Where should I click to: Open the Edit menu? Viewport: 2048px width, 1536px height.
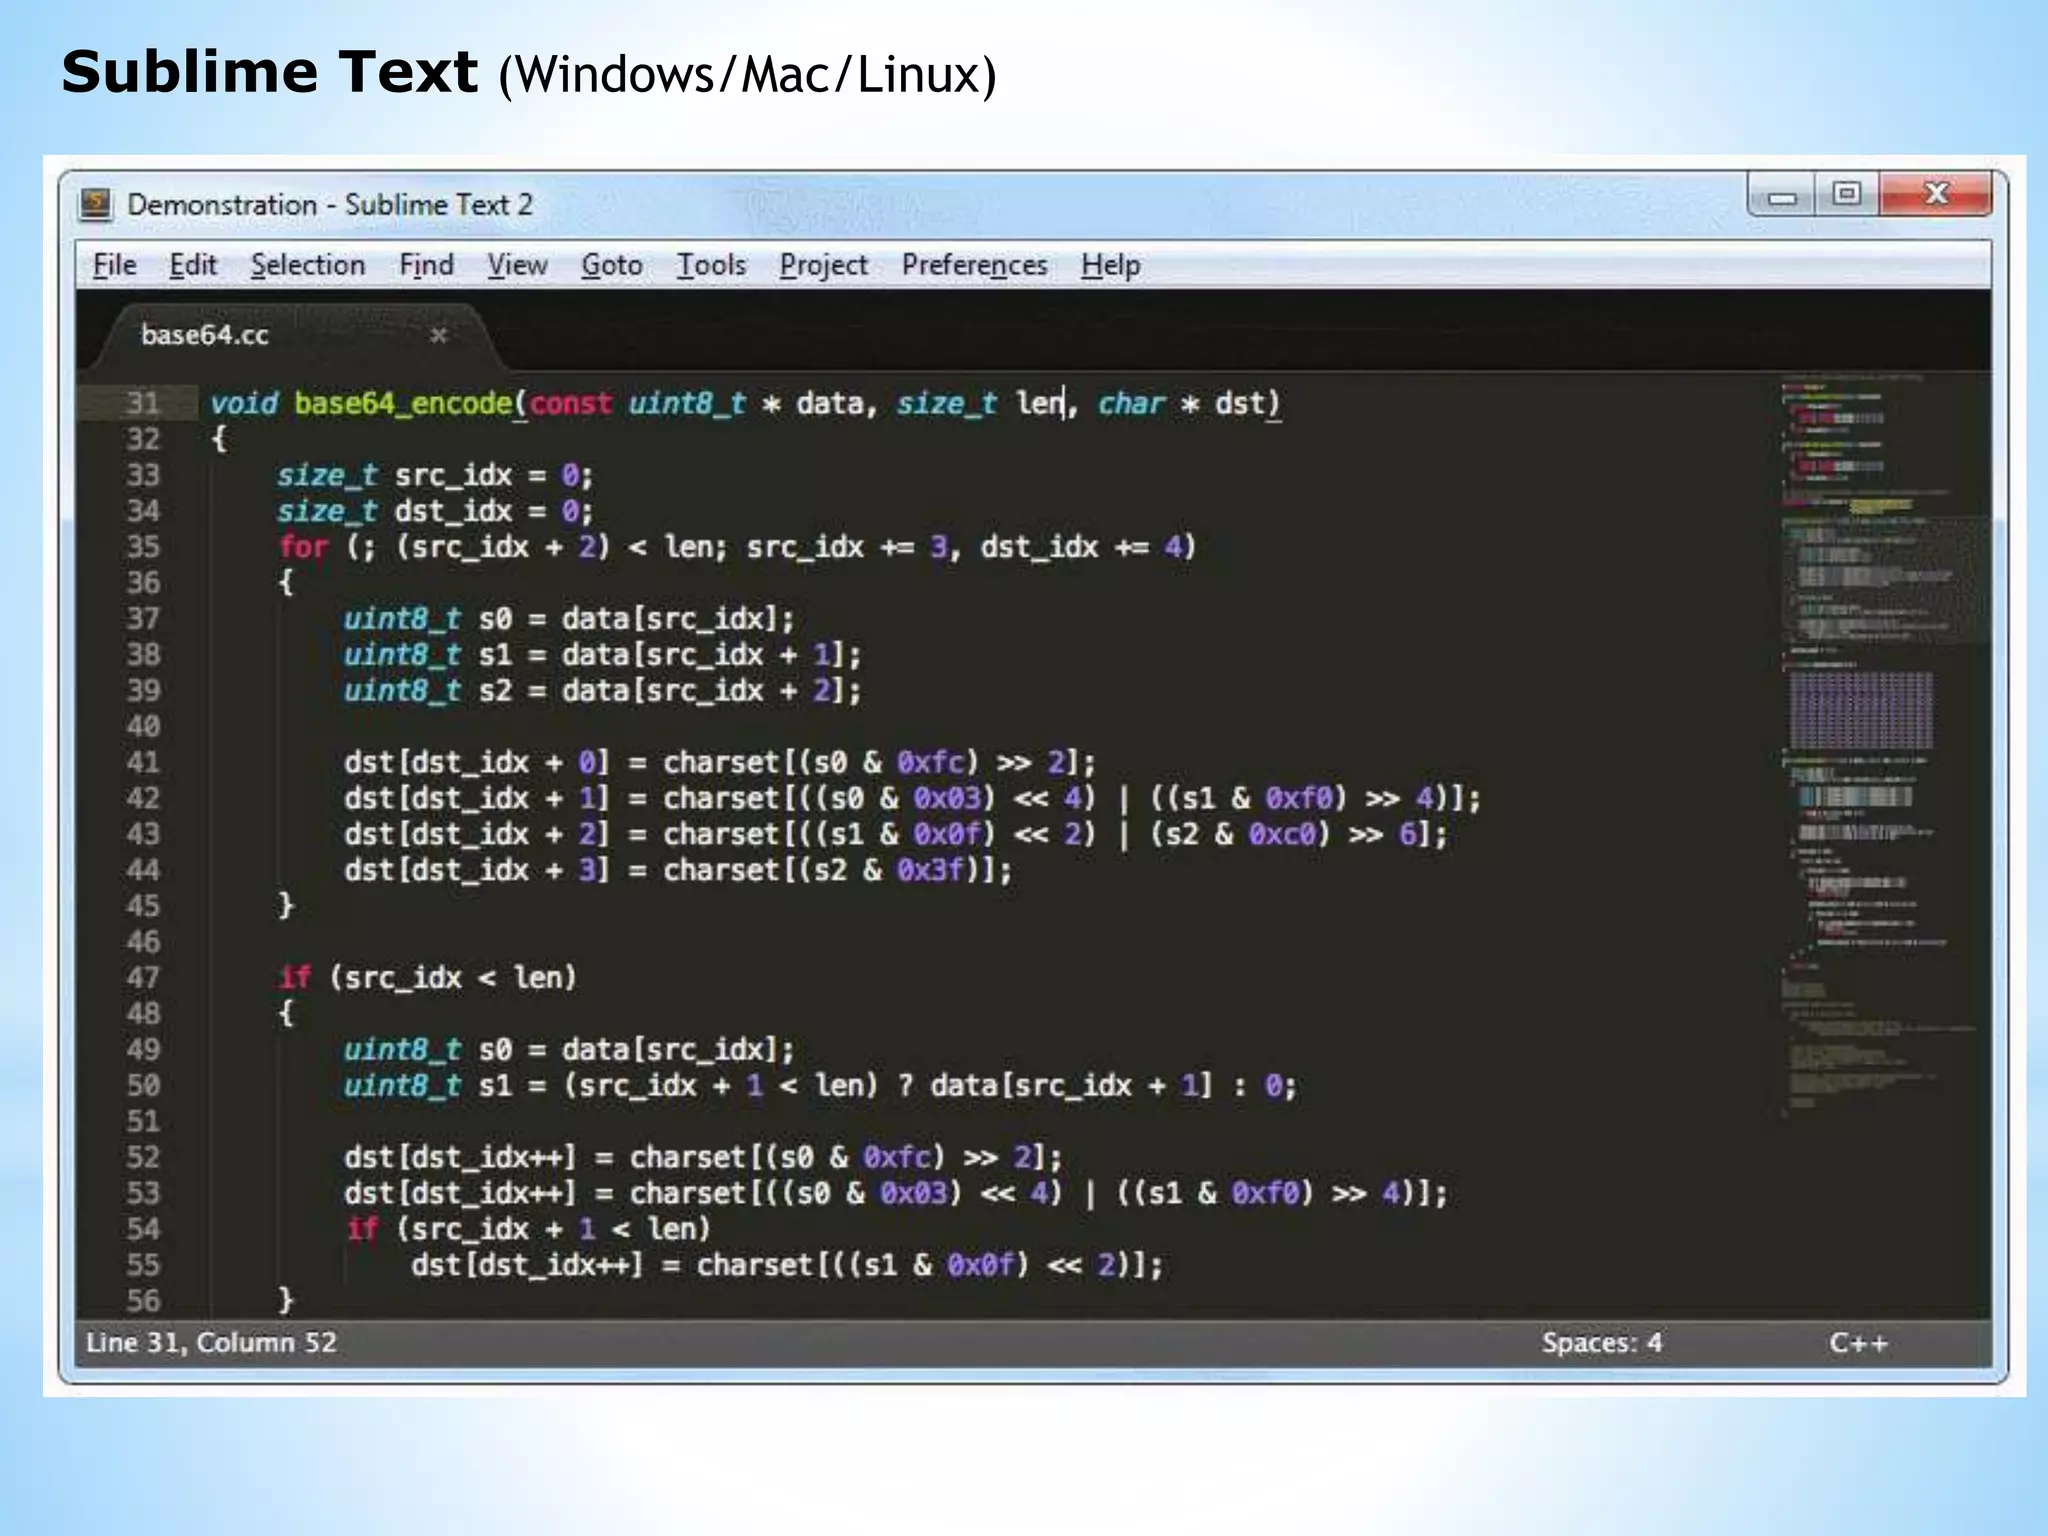pyautogui.click(x=193, y=265)
